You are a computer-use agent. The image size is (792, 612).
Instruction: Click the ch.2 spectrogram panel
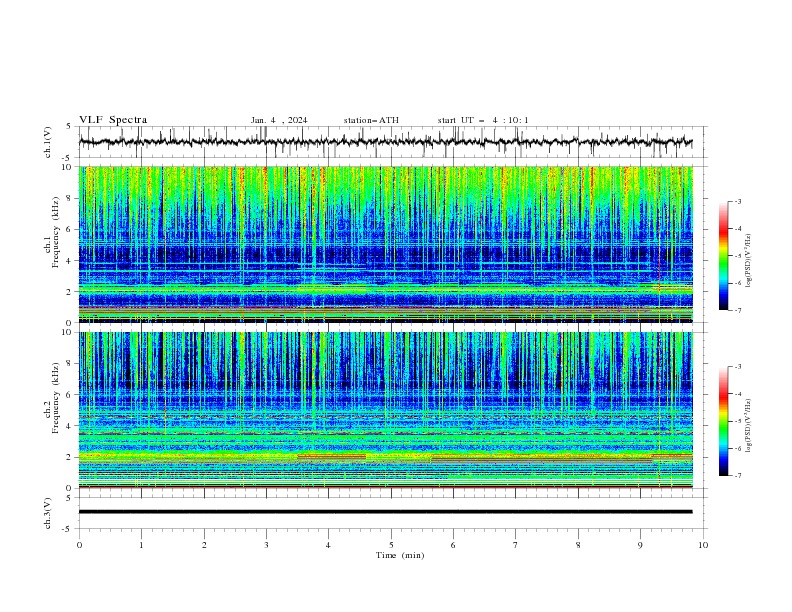[385, 410]
